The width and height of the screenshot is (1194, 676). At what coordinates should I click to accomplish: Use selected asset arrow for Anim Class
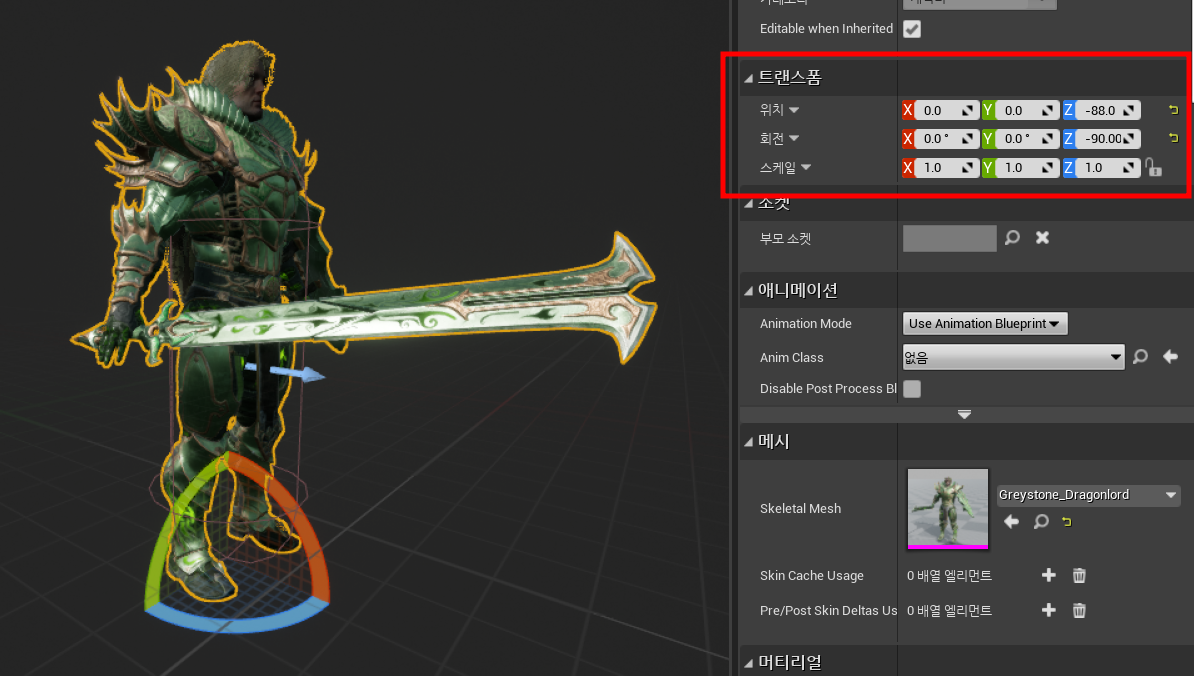point(1170,357)
